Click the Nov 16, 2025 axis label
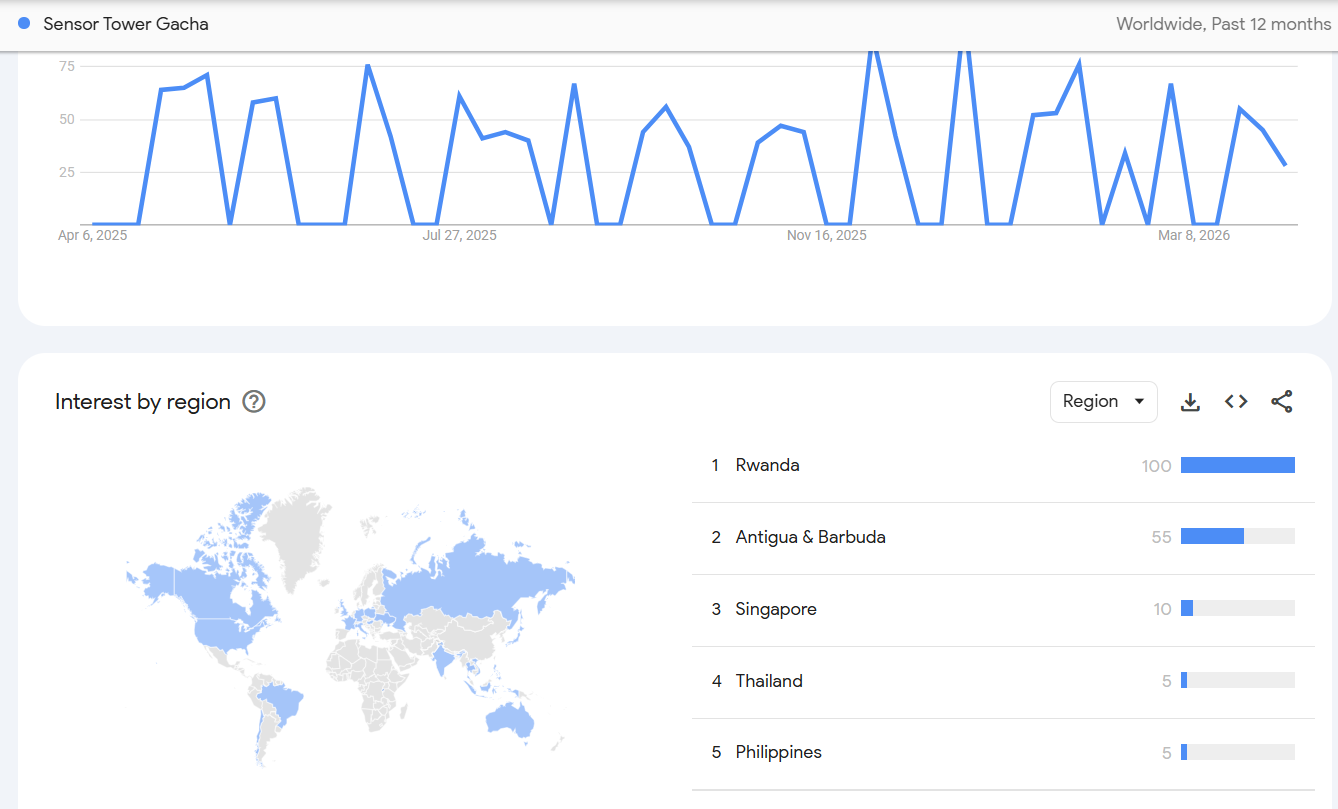This screenshot has height=809, width=1338. point(827,236)
